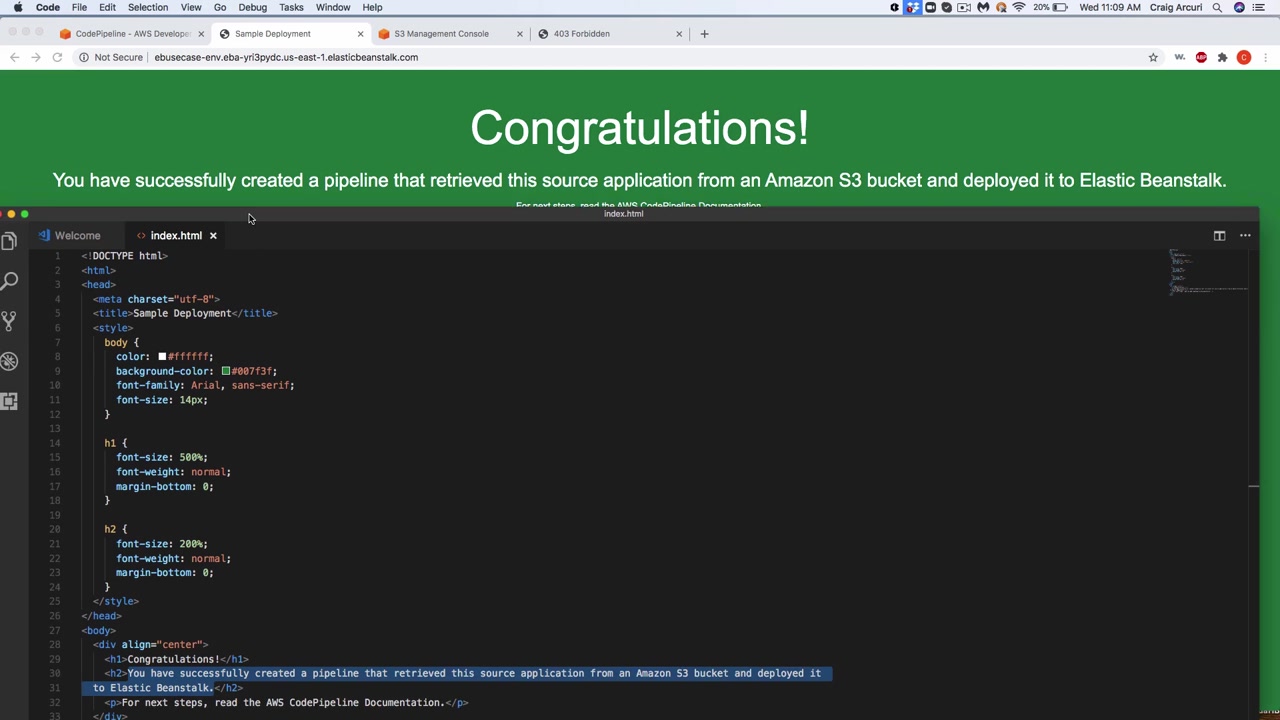1280x720 pixels.
Task: Bookmark page with the star icon
Action: click(1153, 57)
